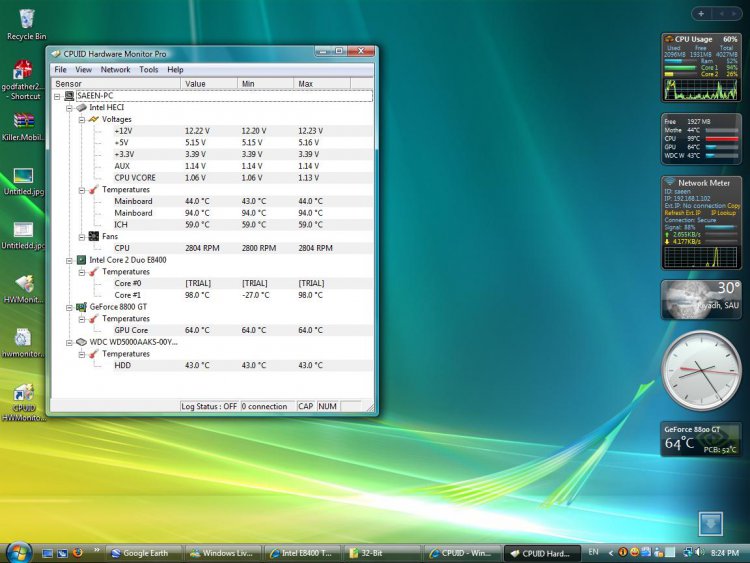The image size is (750, 563).
Task: Click the taskbar clock showing 8:24 PM
Action: pyautogui.click(x=725, y=553)
